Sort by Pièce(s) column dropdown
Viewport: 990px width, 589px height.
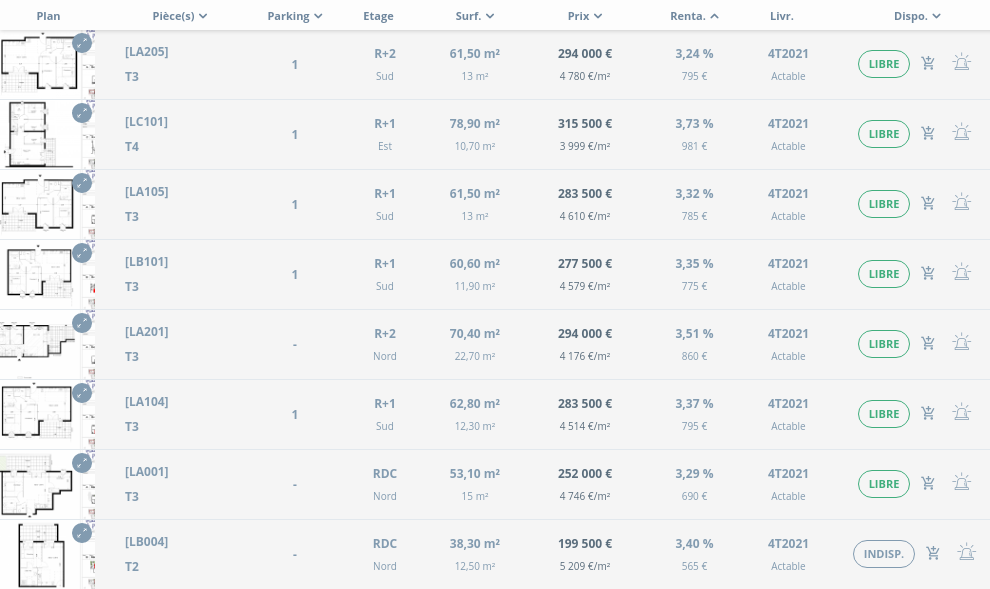pyautogui.click(x=180, y=16)
